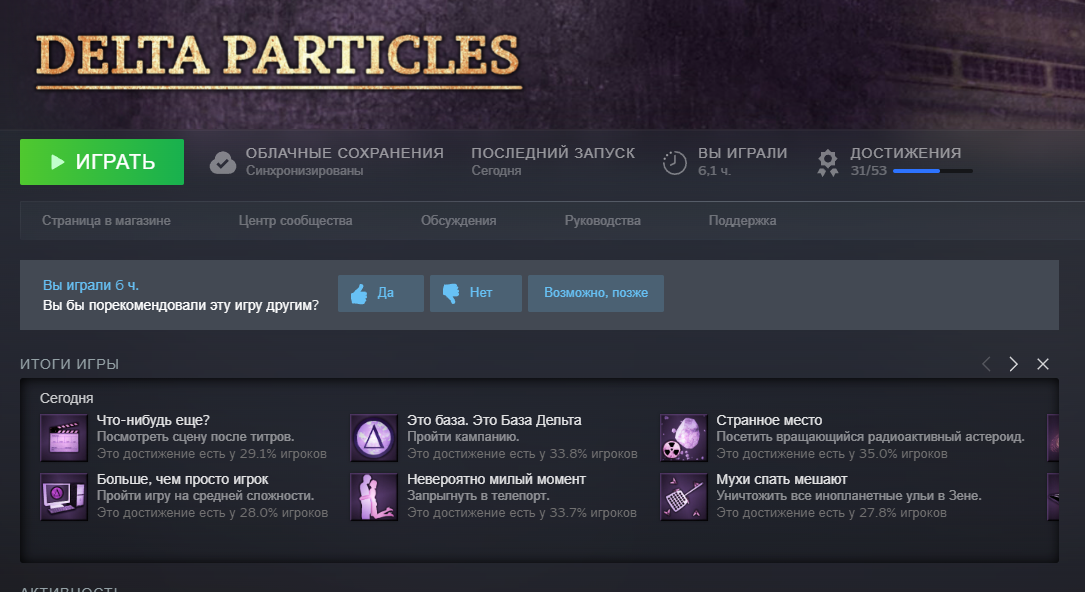Viewport: 1085px width, 592px height.
Task: Click the radioactive asteroid Странное место icon
Action: (x=684, y=437)
